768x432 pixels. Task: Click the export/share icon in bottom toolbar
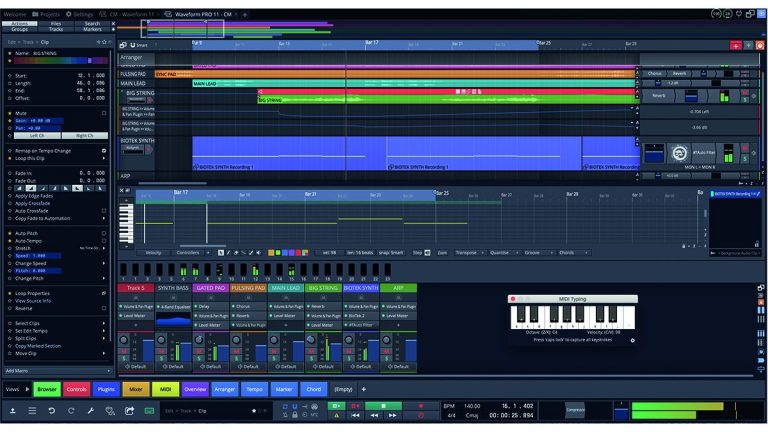(129, 411)
